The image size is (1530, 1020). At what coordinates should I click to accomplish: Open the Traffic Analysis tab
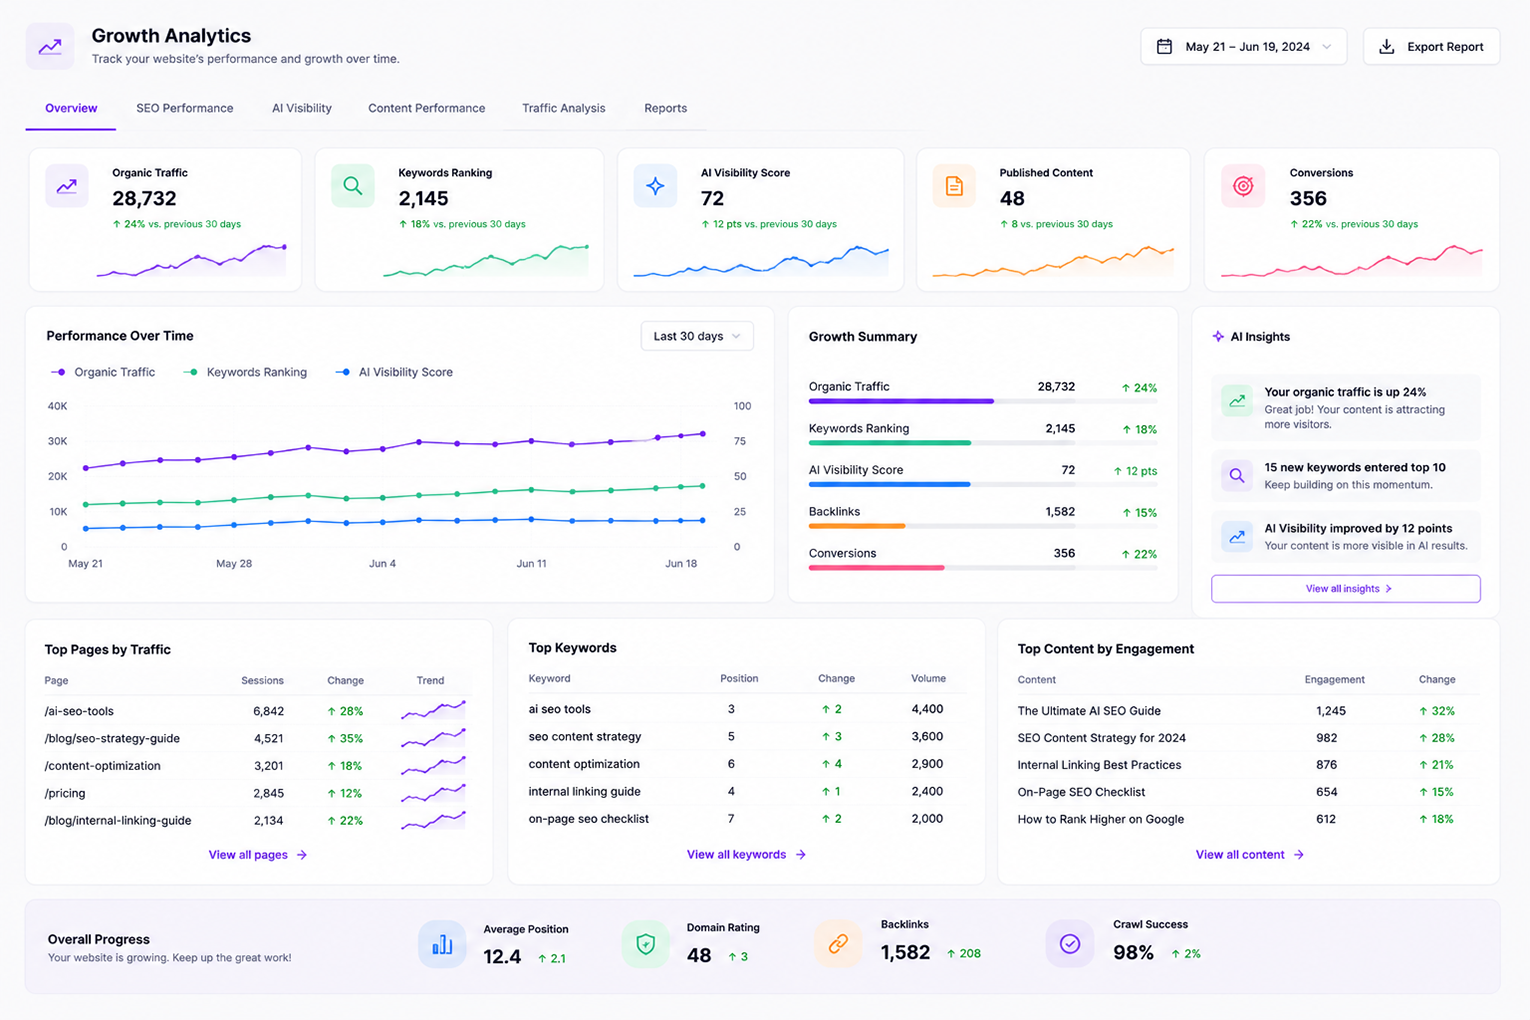tap(563, 108)
